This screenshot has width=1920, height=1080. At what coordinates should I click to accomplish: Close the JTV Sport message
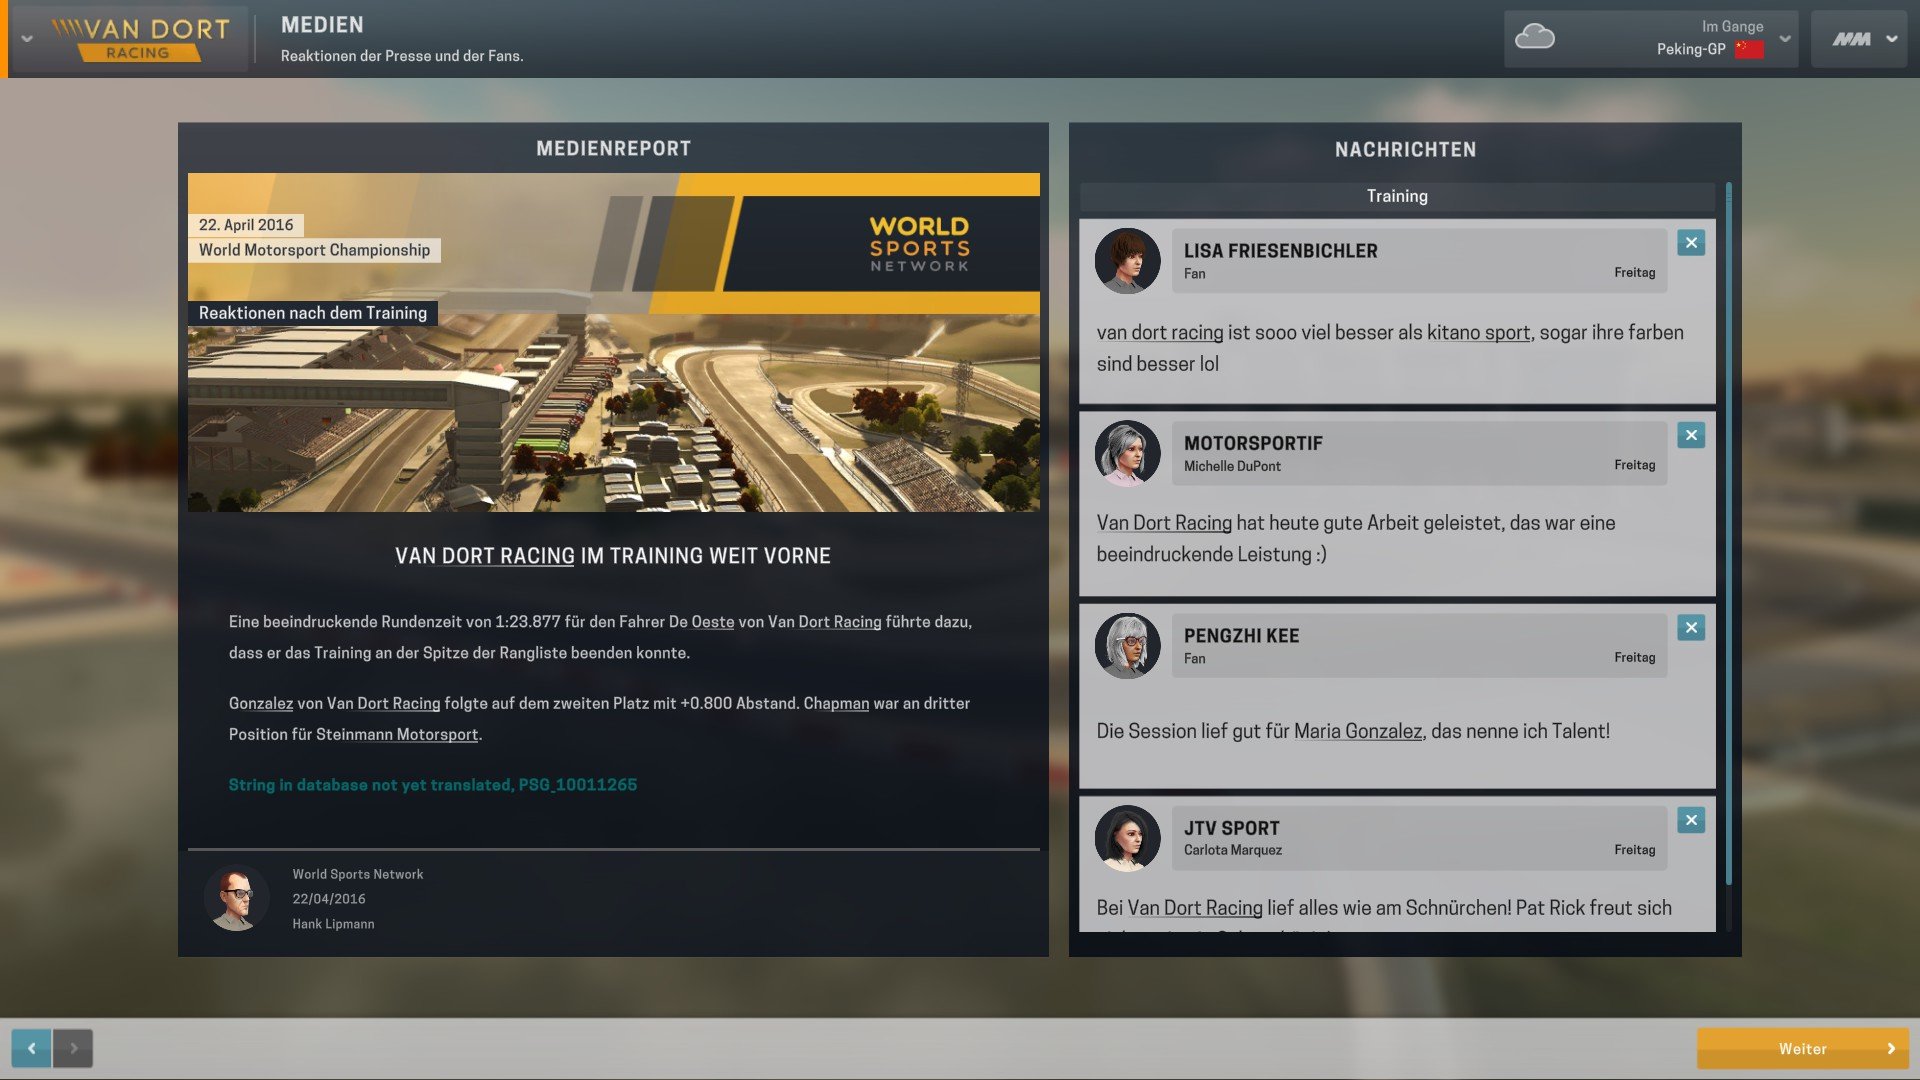coord(1691,820)
